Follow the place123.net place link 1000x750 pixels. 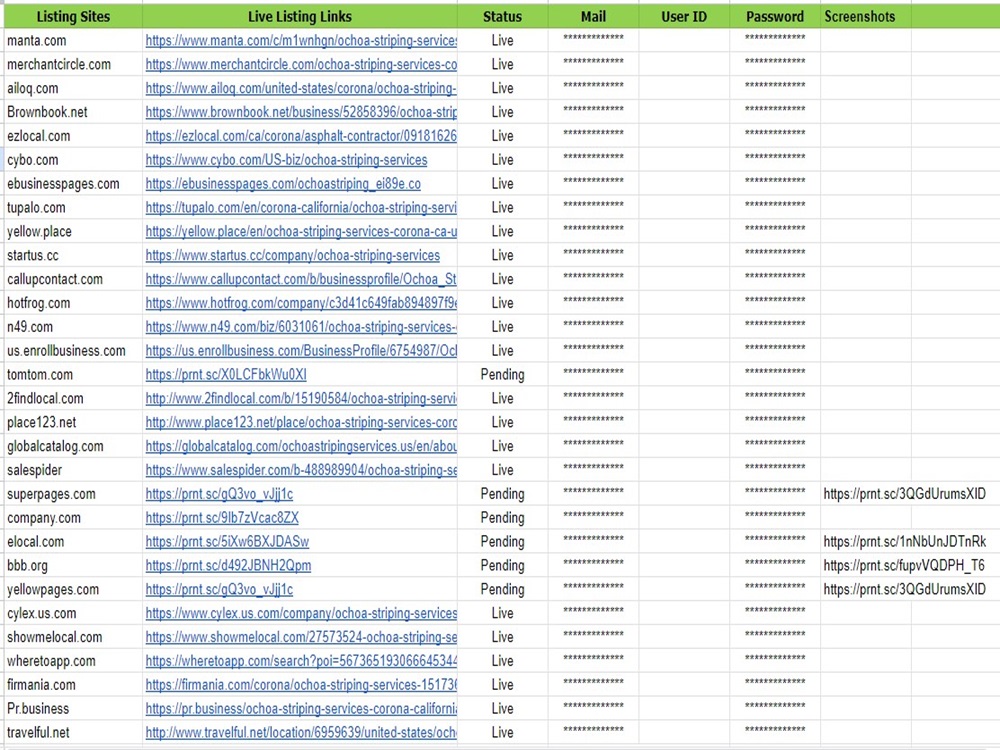tap(301, 422)
